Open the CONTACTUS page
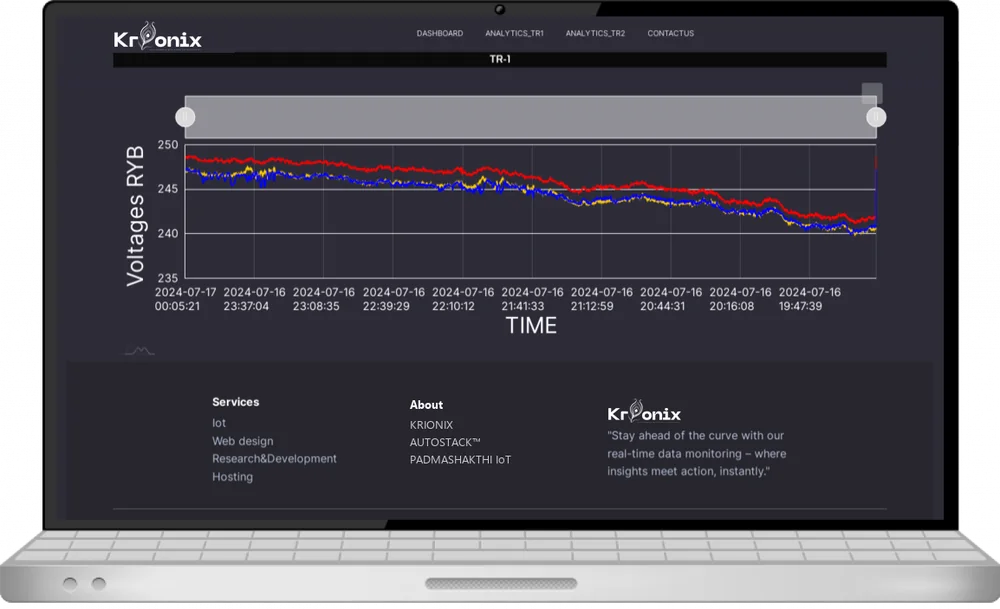The width and height of the screenshot is (1000, 609). click(670, 33)
